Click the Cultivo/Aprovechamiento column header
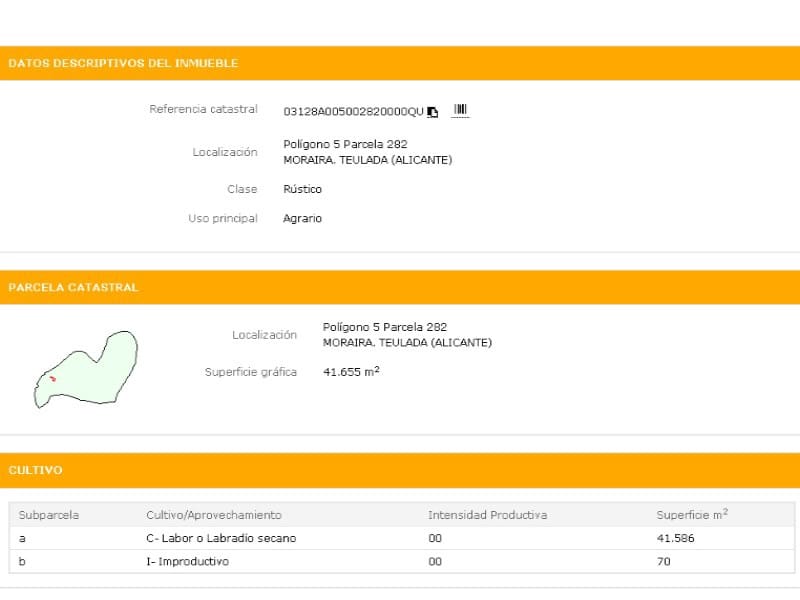 click(214, 515)
